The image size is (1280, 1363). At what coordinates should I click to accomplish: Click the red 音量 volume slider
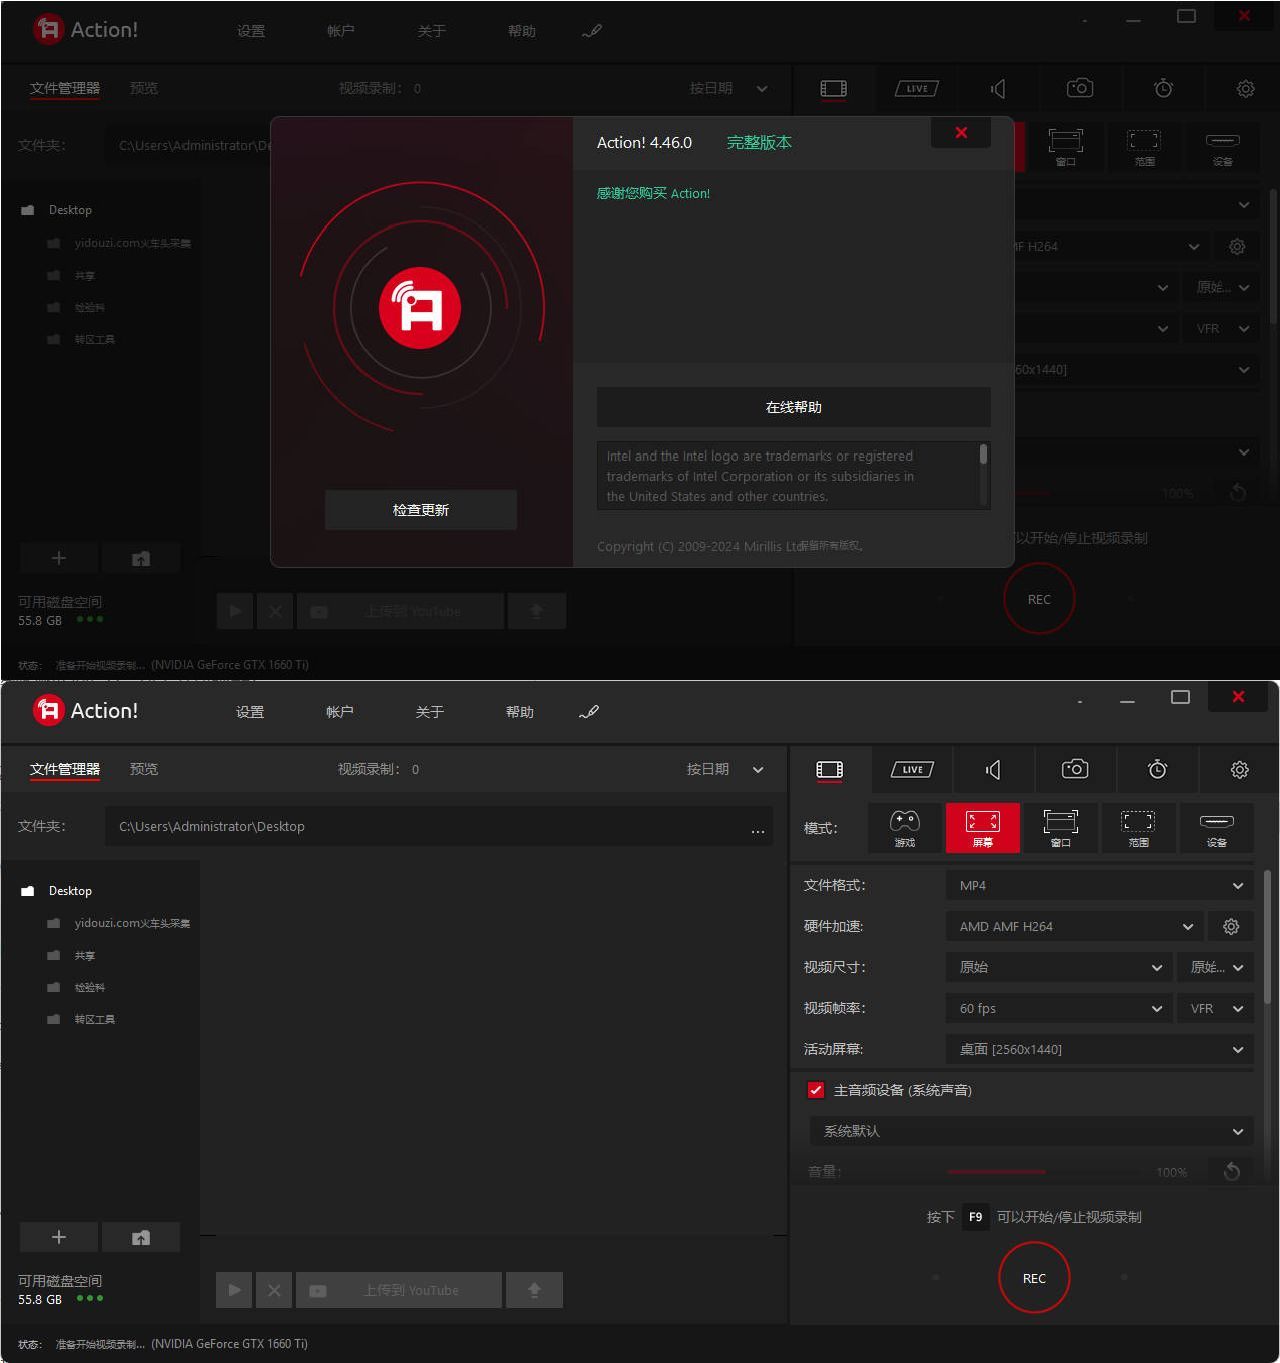click(x=996, y=1172)
